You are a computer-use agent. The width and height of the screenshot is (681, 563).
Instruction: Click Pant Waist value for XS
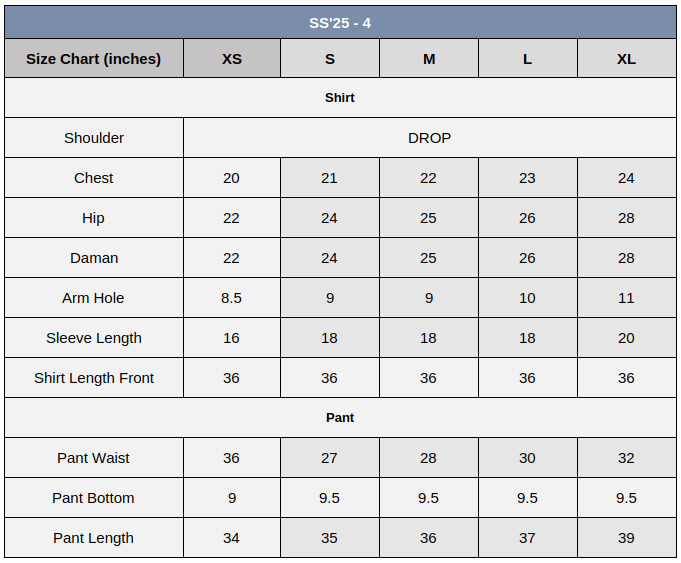click(x=231, y=458)
